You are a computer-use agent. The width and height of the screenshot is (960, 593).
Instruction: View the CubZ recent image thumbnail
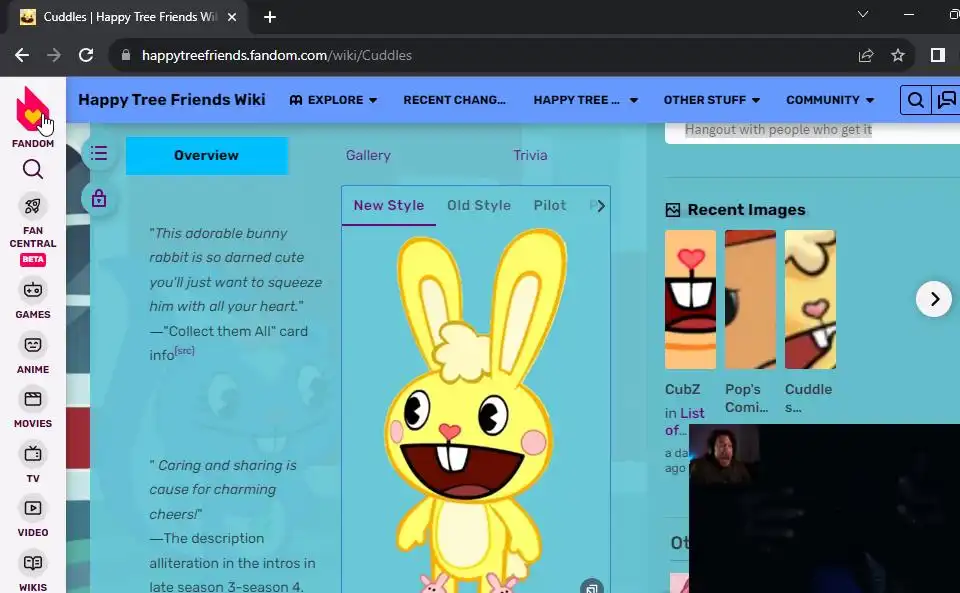click(x=690, y=299)
